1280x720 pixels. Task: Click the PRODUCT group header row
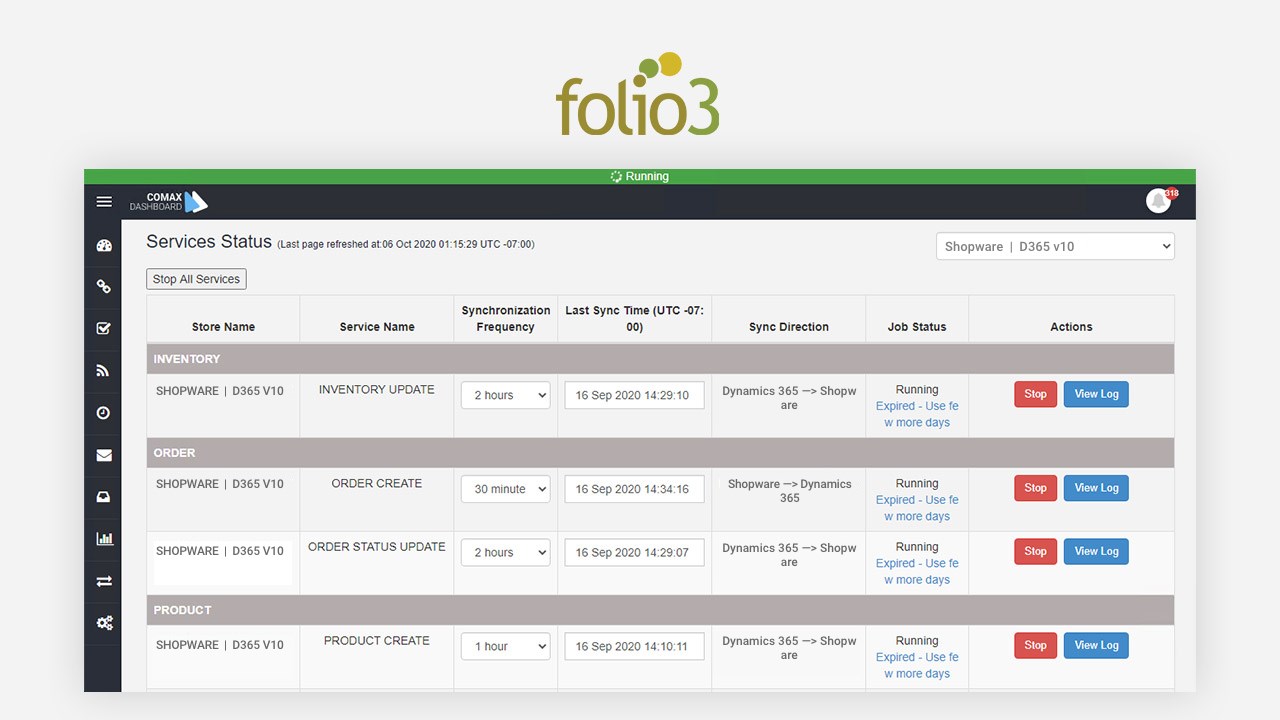point(660,610)
